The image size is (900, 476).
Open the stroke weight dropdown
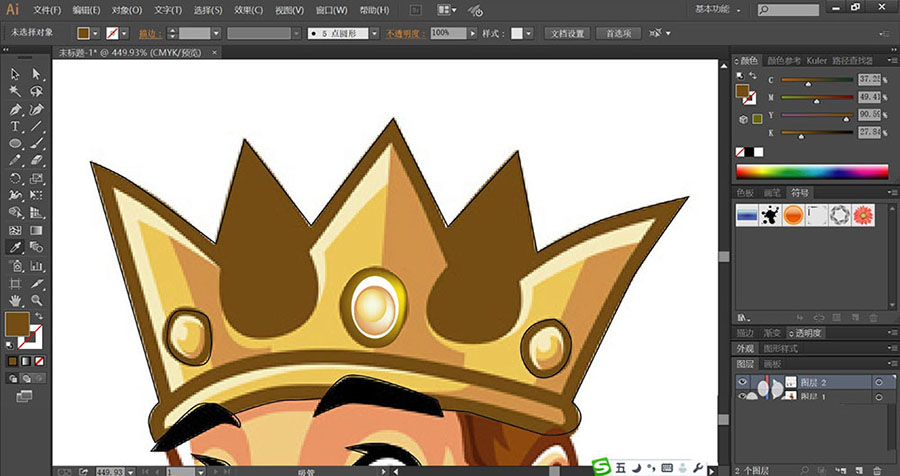[216, 33]
